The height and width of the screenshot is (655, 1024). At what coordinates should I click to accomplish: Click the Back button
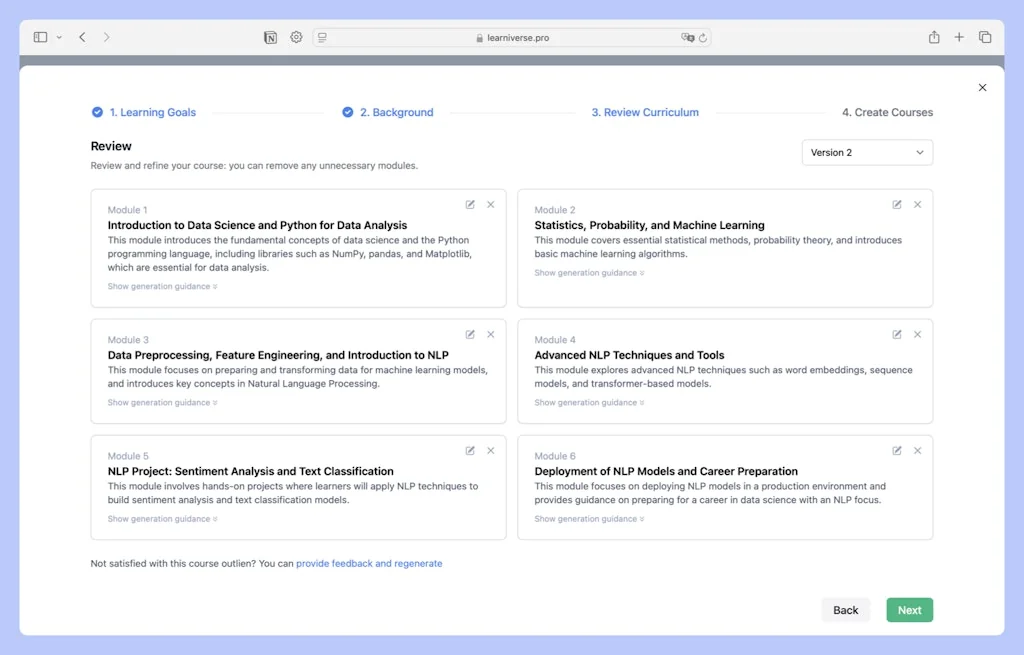845,610
